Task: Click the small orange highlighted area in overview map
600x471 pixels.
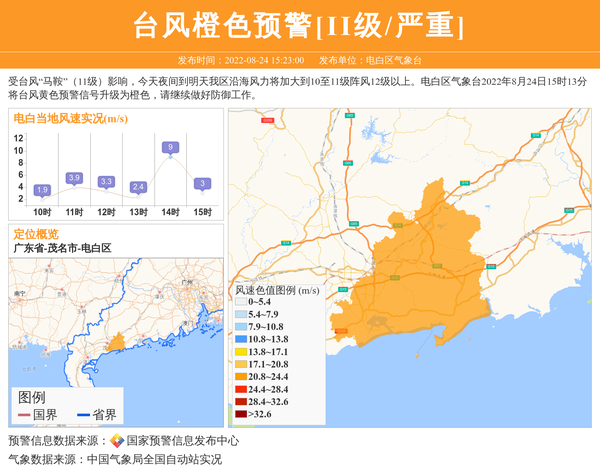Action: pyautogui.click(x=115, y=343)
